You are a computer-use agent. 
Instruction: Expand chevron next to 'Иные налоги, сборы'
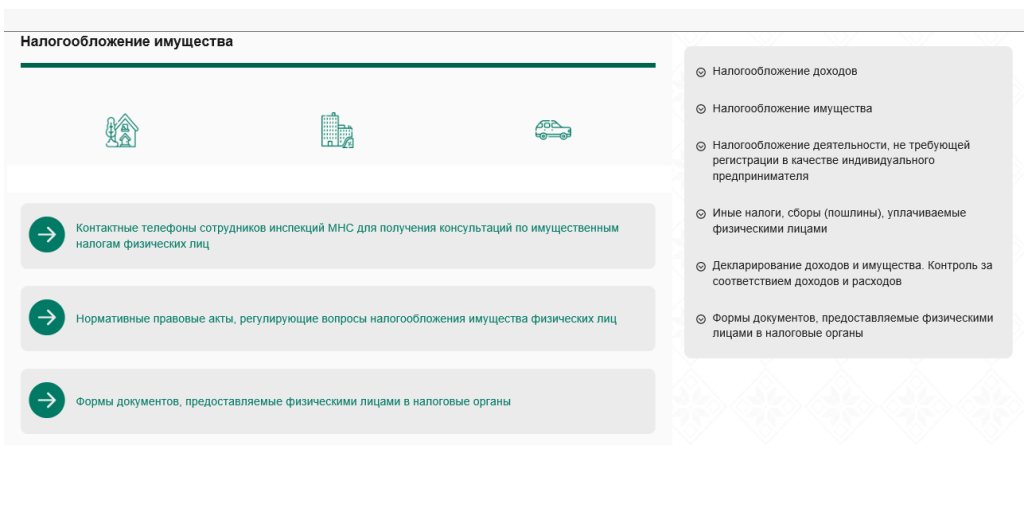701,213
